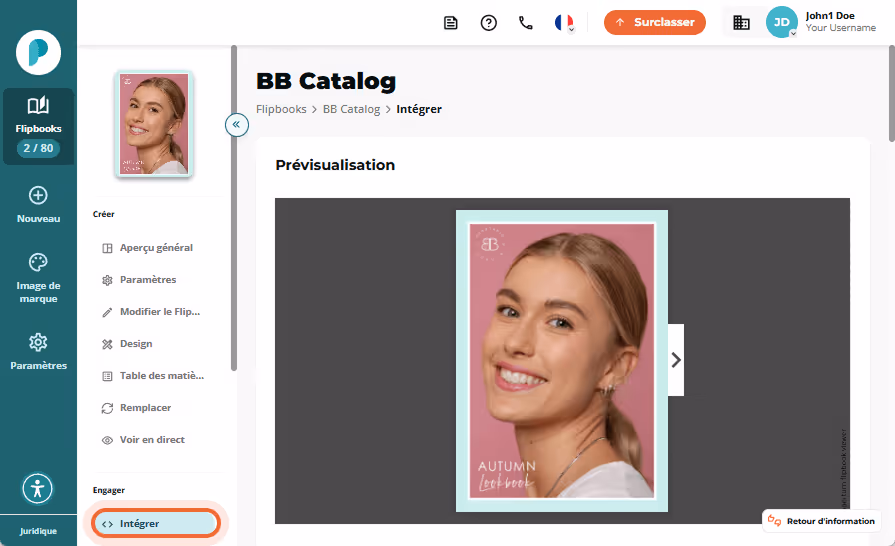895x546 pixels.
Task: Open the JD user avatar menu
Action: 781,22
